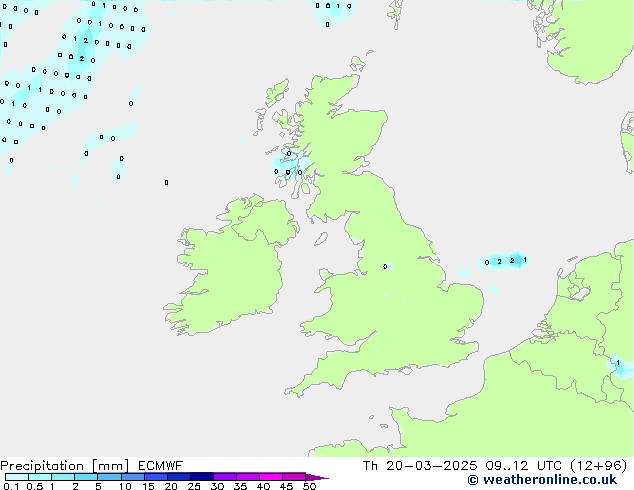Select the 10–15 mm legend color swatch

(132, 477)
